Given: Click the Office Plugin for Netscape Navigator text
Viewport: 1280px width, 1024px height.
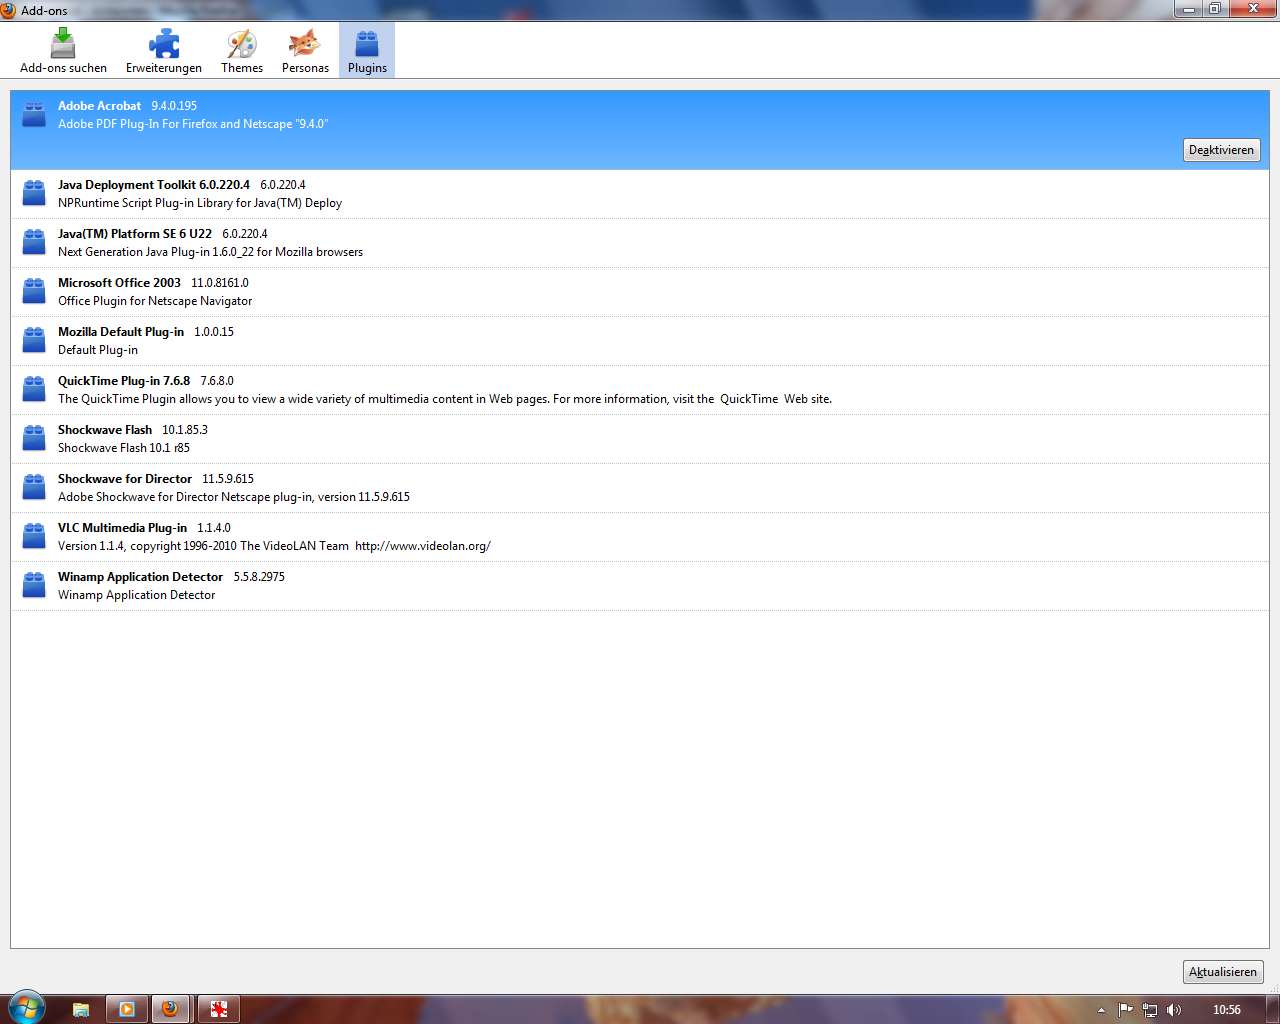Looking at the screenshot, I should (155, 301).
